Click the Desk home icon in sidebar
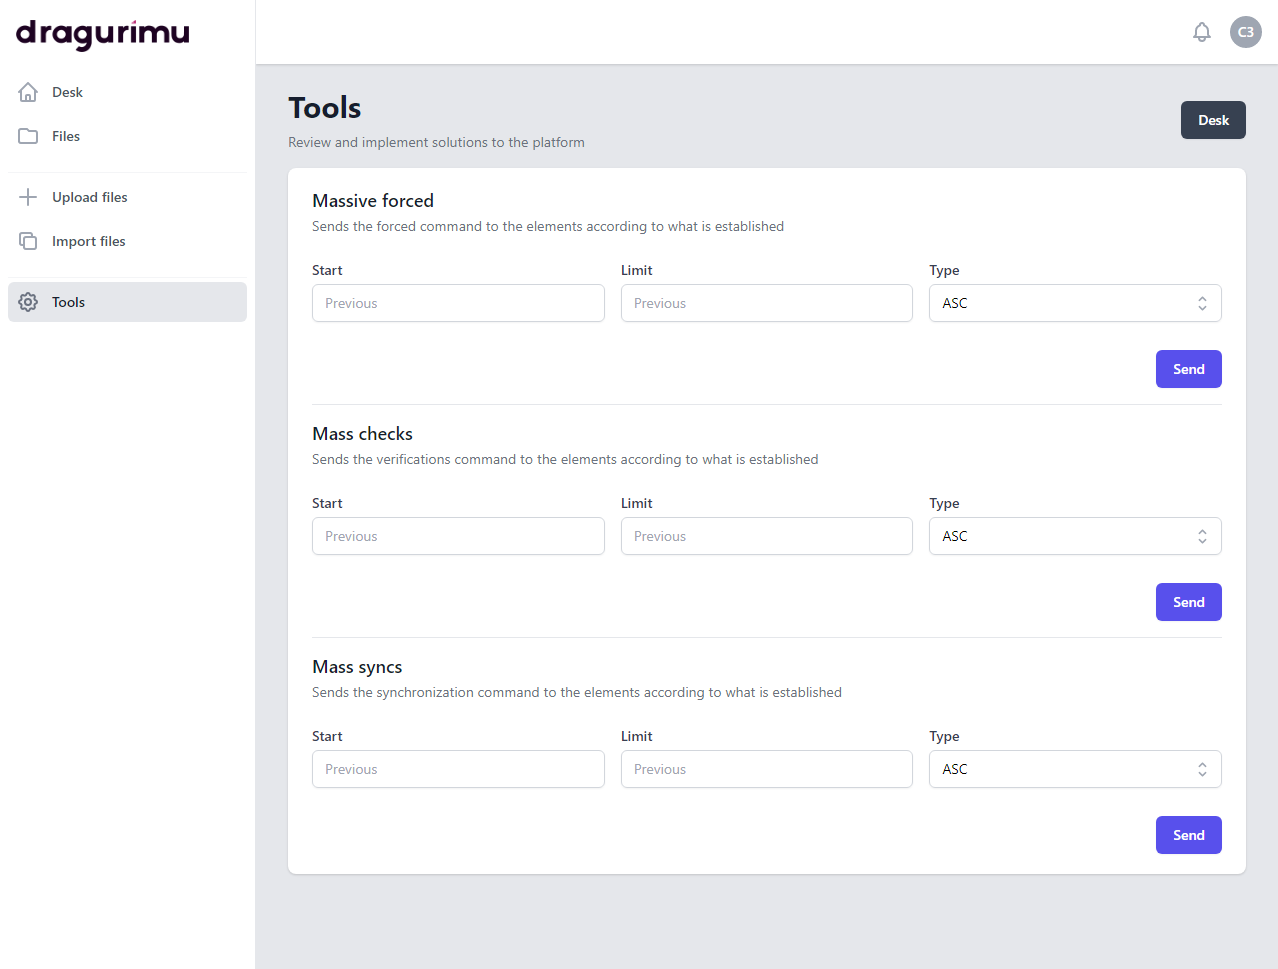1278x969 pixels. 28,92
